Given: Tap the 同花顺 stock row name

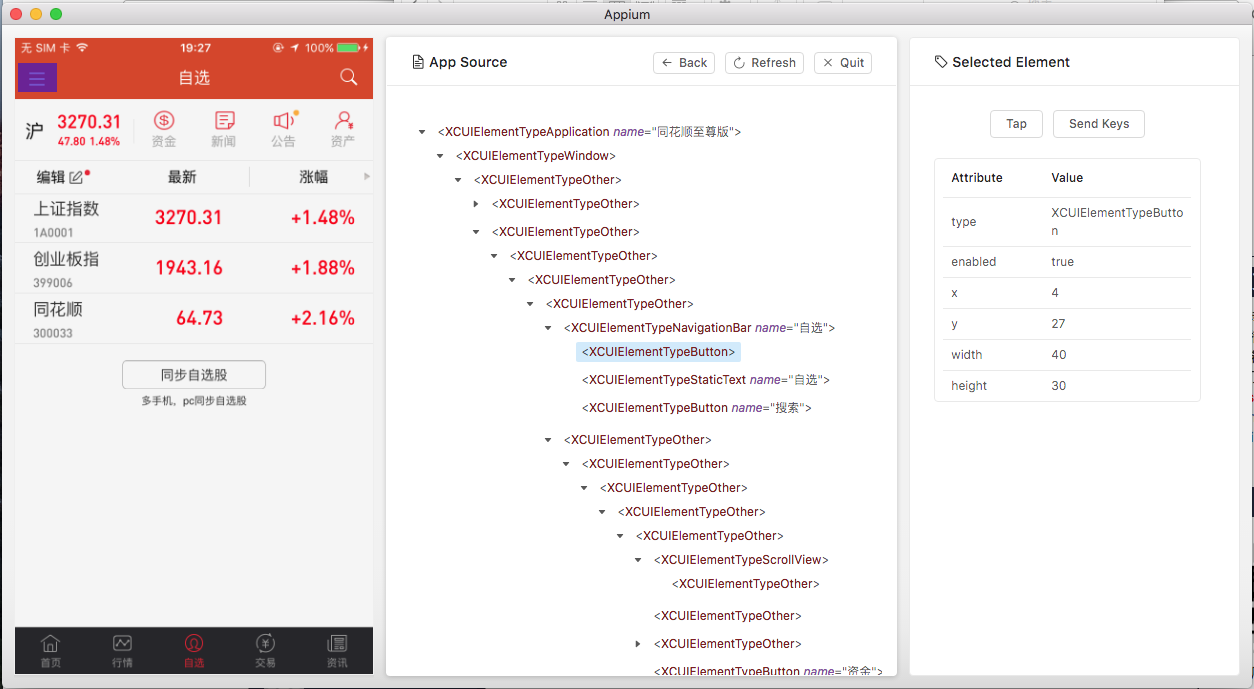Looking at the screenshot, I should 58,309.
